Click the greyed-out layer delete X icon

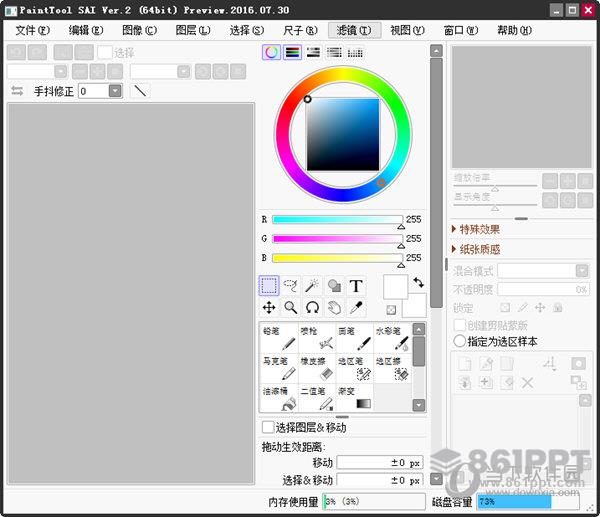click(x=528, y=382)
